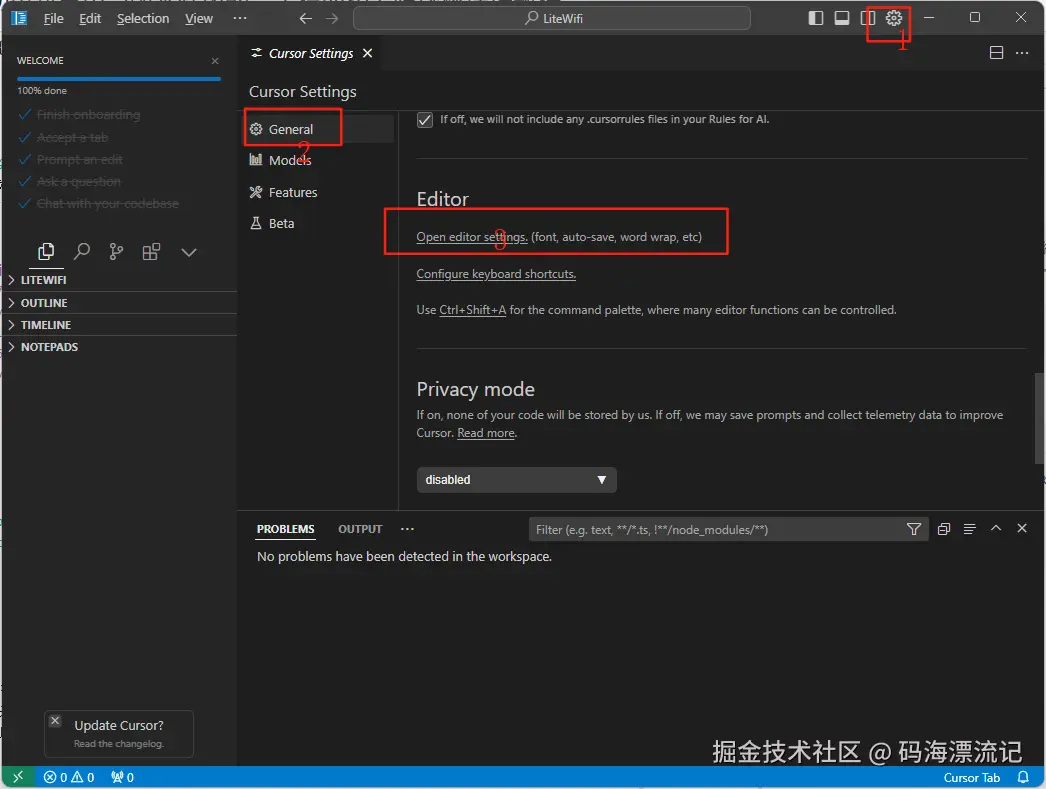The width and height of the screenshot is (1046, 789).
Task: Open Cursor settings gear in title bar
Action: [x=893, y=18]
